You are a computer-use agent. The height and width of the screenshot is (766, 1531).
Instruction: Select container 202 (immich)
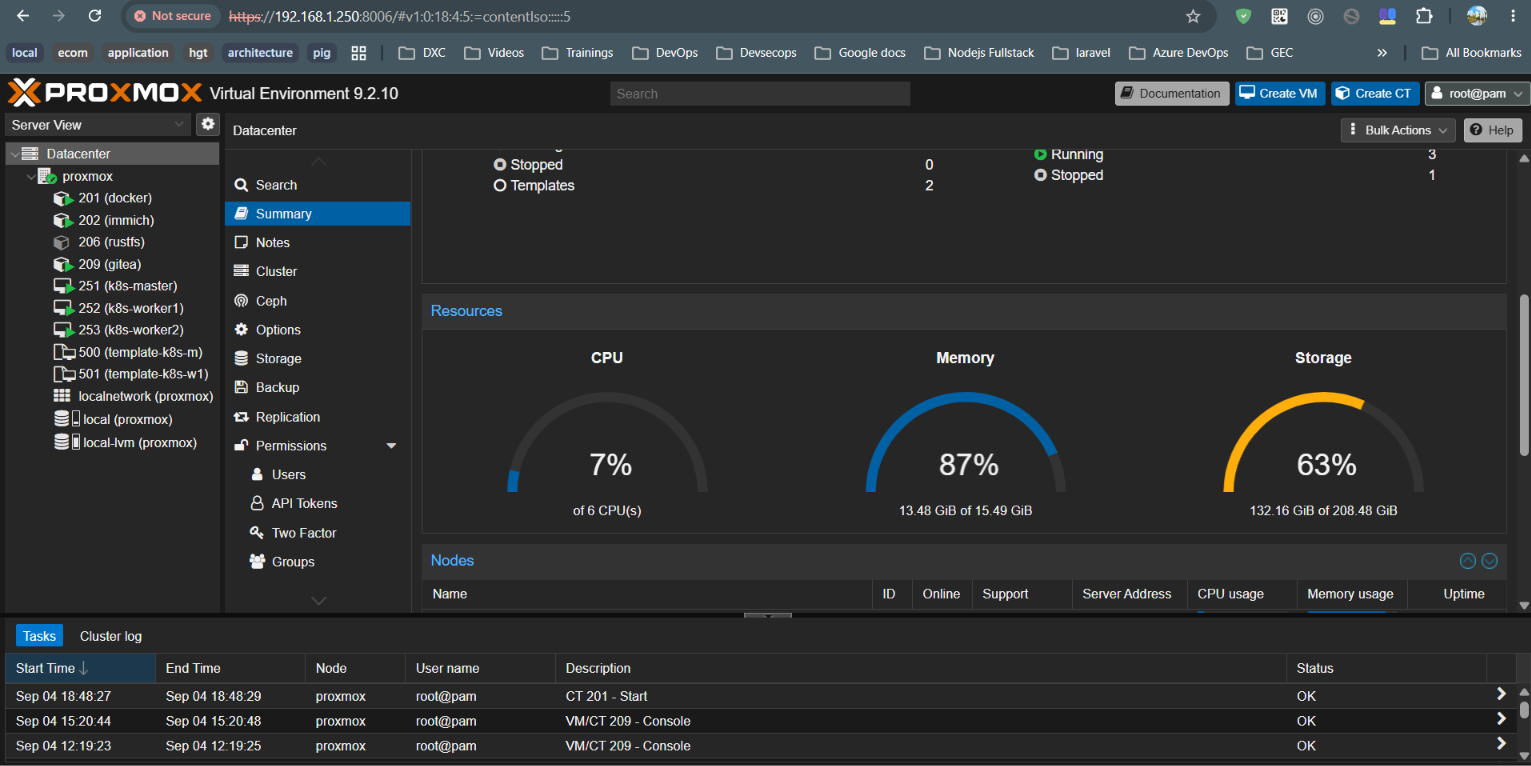(x=116, y=220)
